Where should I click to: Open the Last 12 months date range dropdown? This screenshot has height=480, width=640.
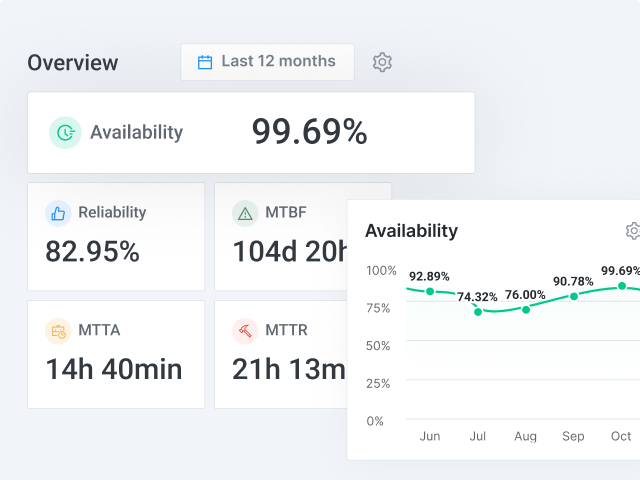coord(267,62)
